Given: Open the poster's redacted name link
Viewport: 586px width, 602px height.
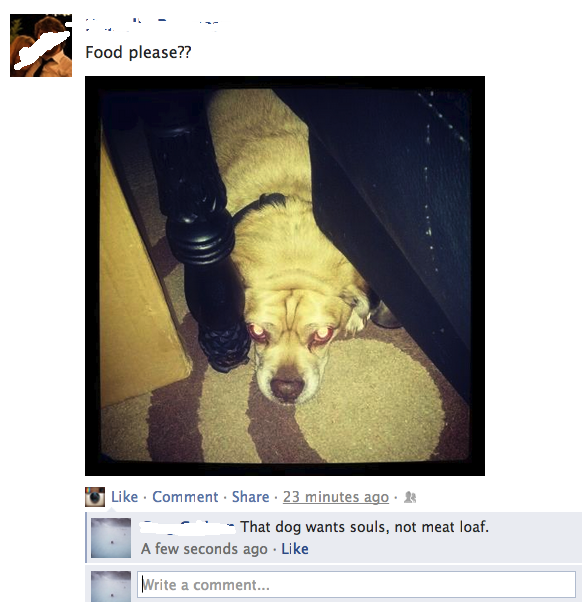Looking at the screenshot, I should (152, 25).
